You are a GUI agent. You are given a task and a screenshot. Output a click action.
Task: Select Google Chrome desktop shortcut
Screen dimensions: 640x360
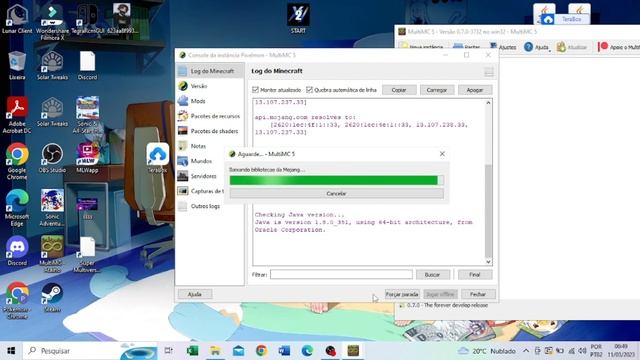point(17,162)
